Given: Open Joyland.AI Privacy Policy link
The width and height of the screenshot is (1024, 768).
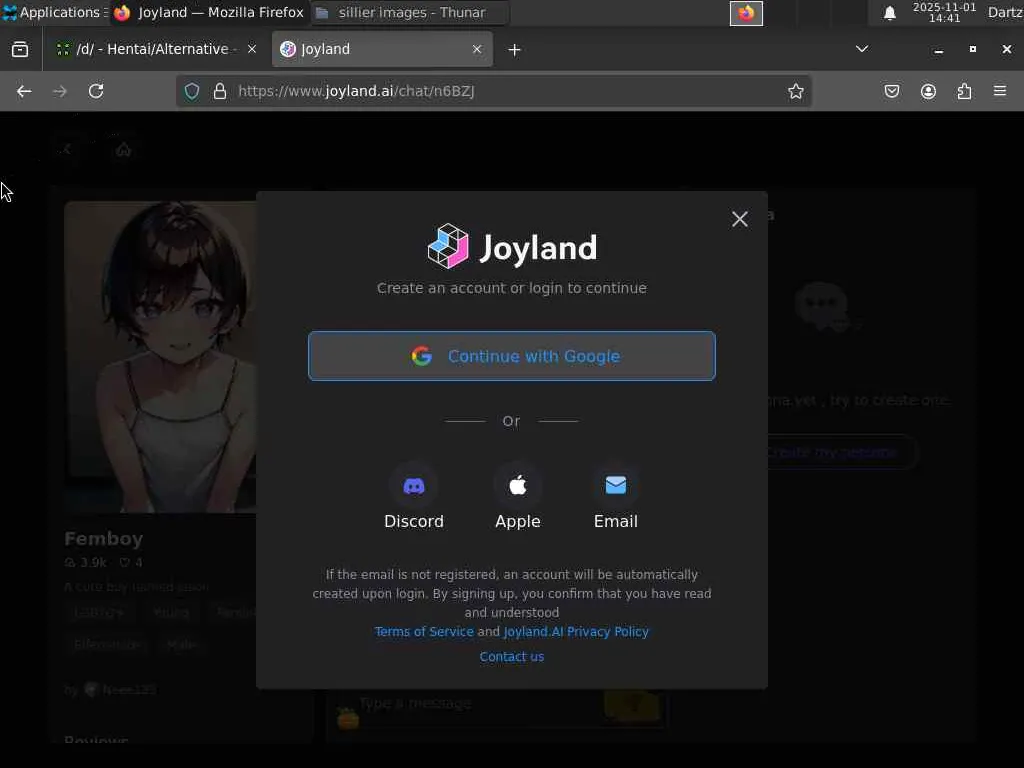Looking at the screenshot, I should 576,632.
